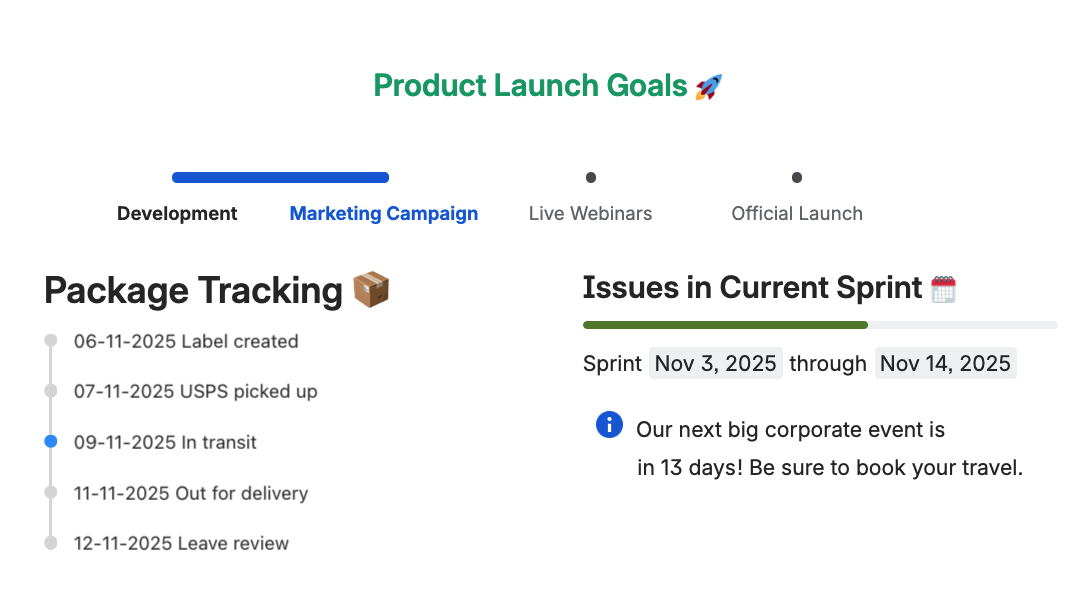The width and height of the screenshot is (1086, 610).
Task: Click the calendar emoji beside Sprint heading
Action: coord(943,289)
